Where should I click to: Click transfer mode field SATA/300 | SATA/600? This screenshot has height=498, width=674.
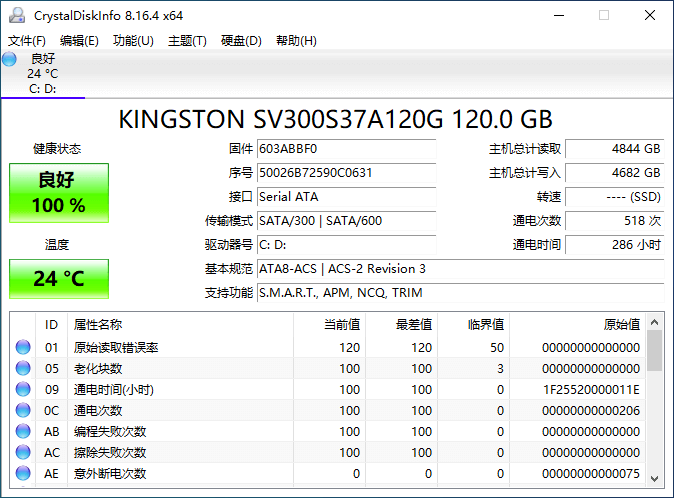[346, 221]
